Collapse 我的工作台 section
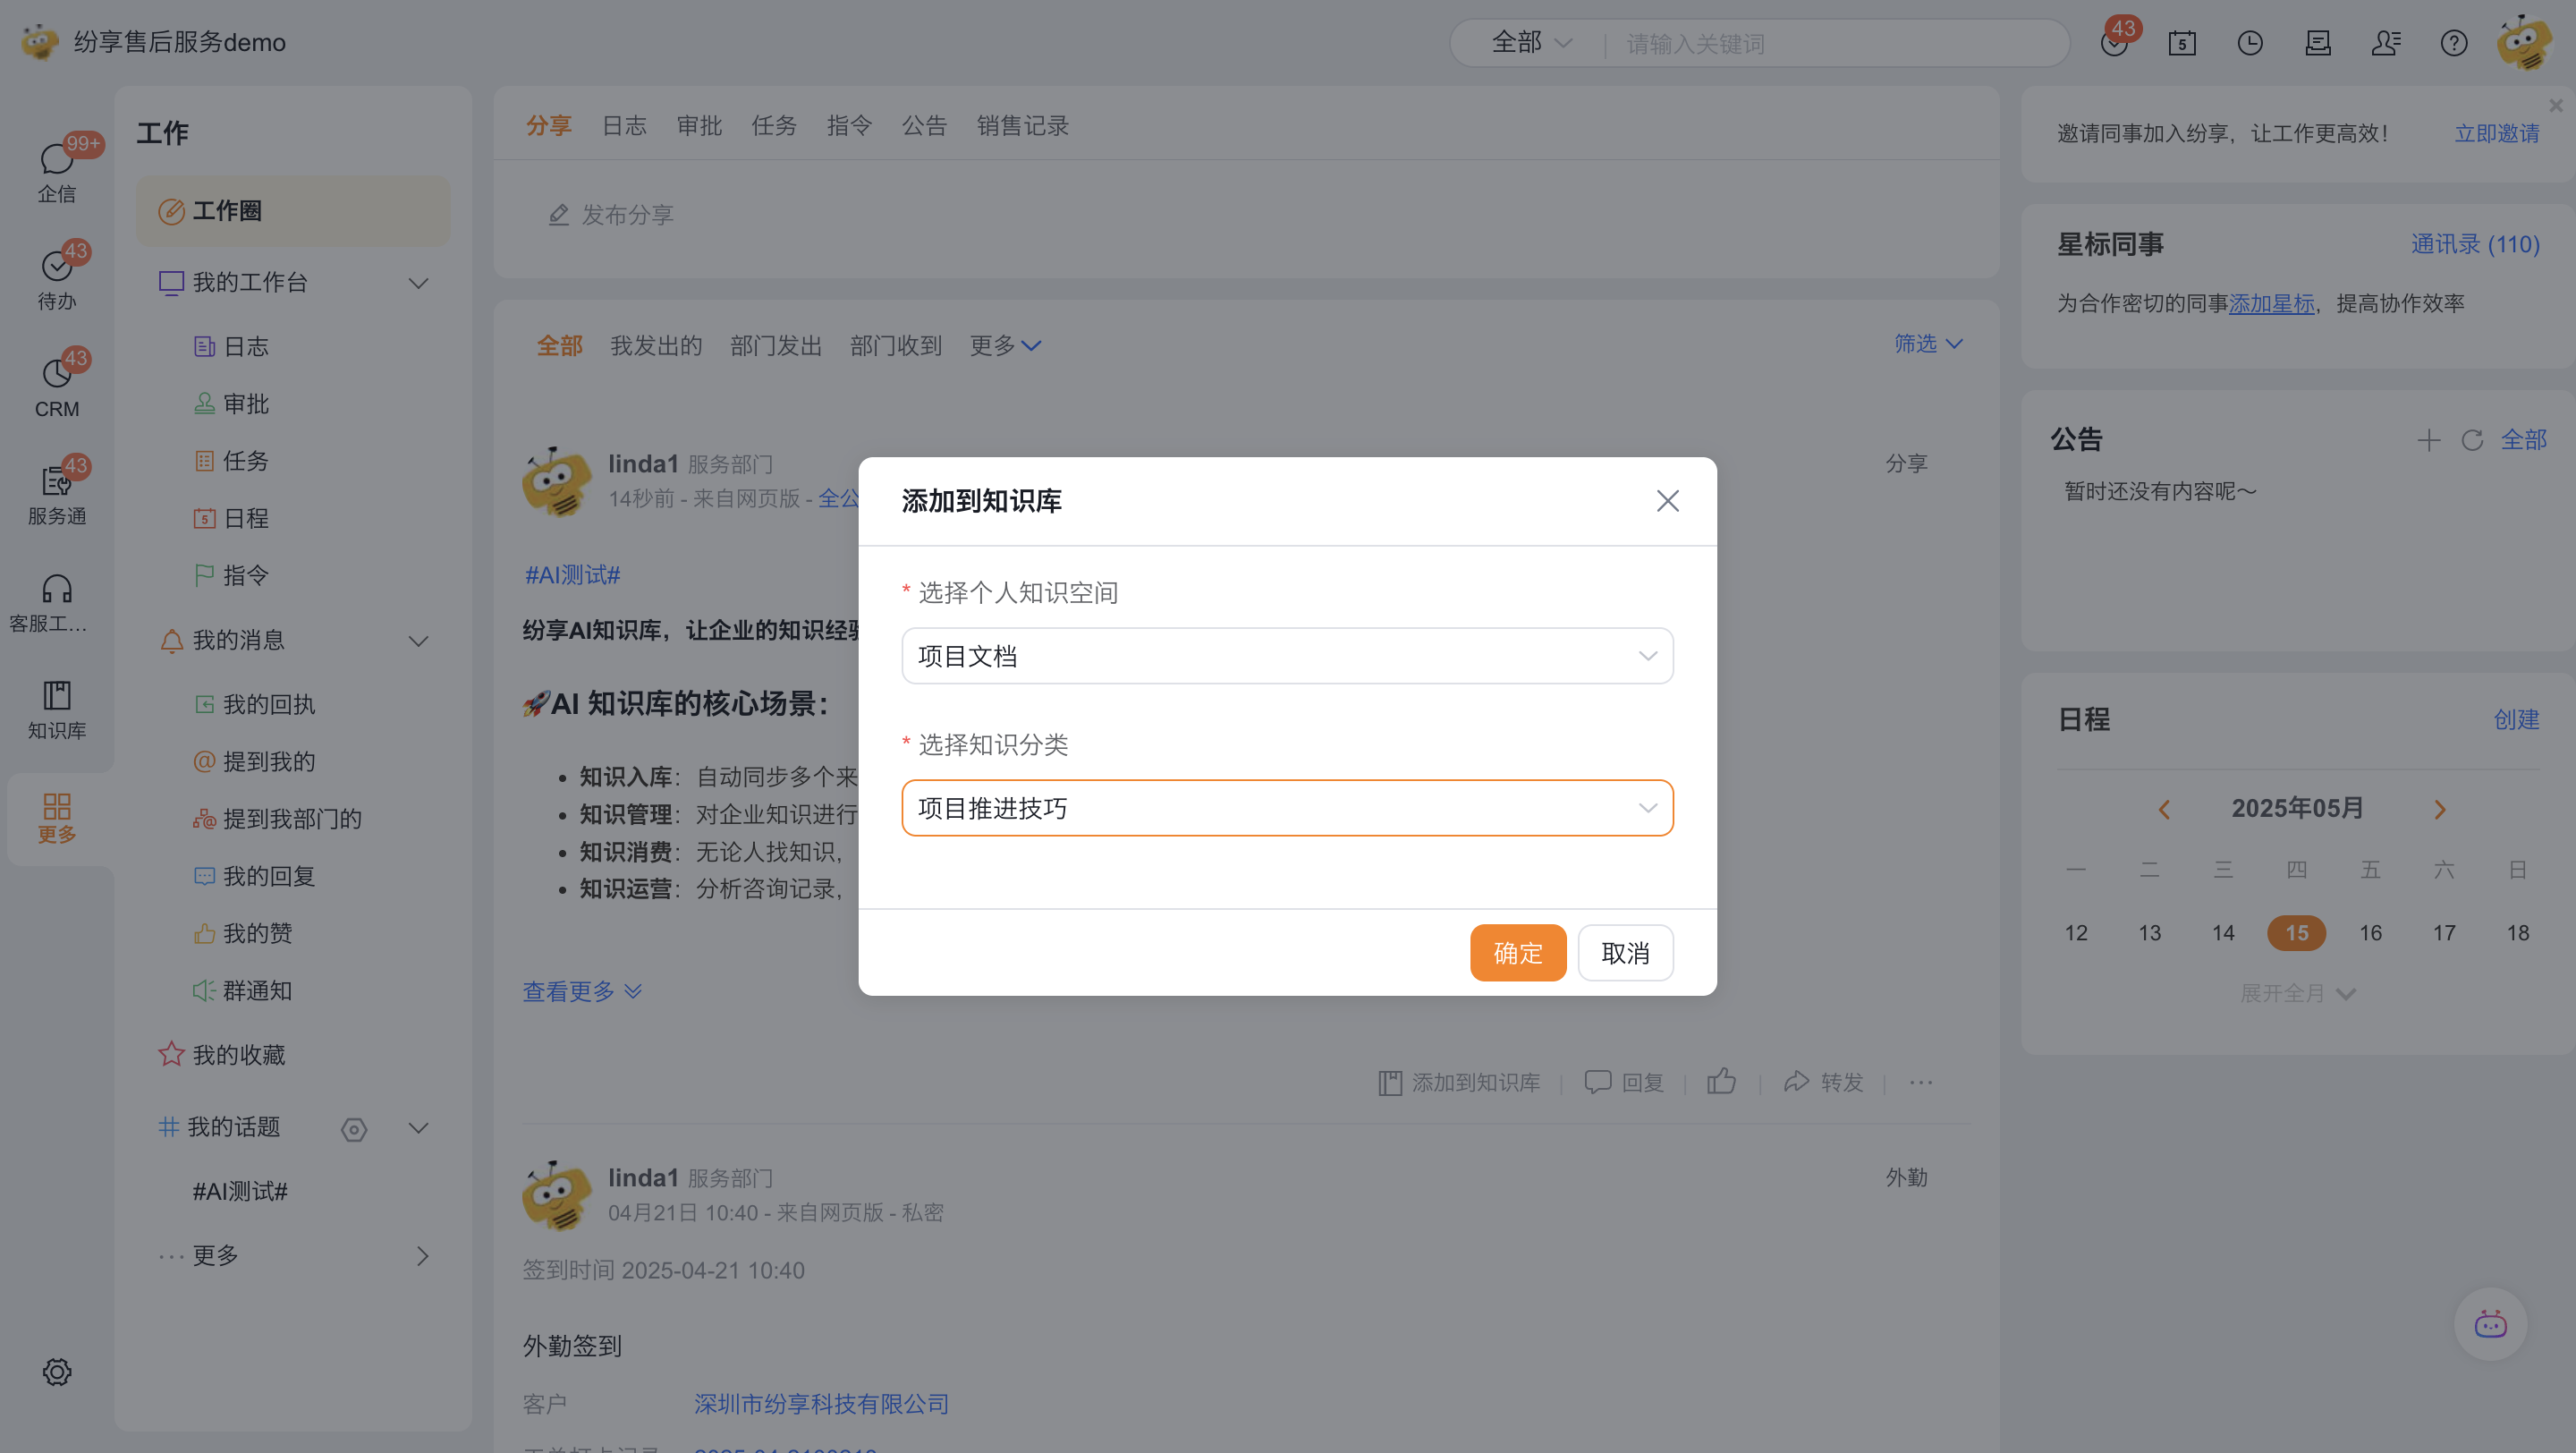 419,283
